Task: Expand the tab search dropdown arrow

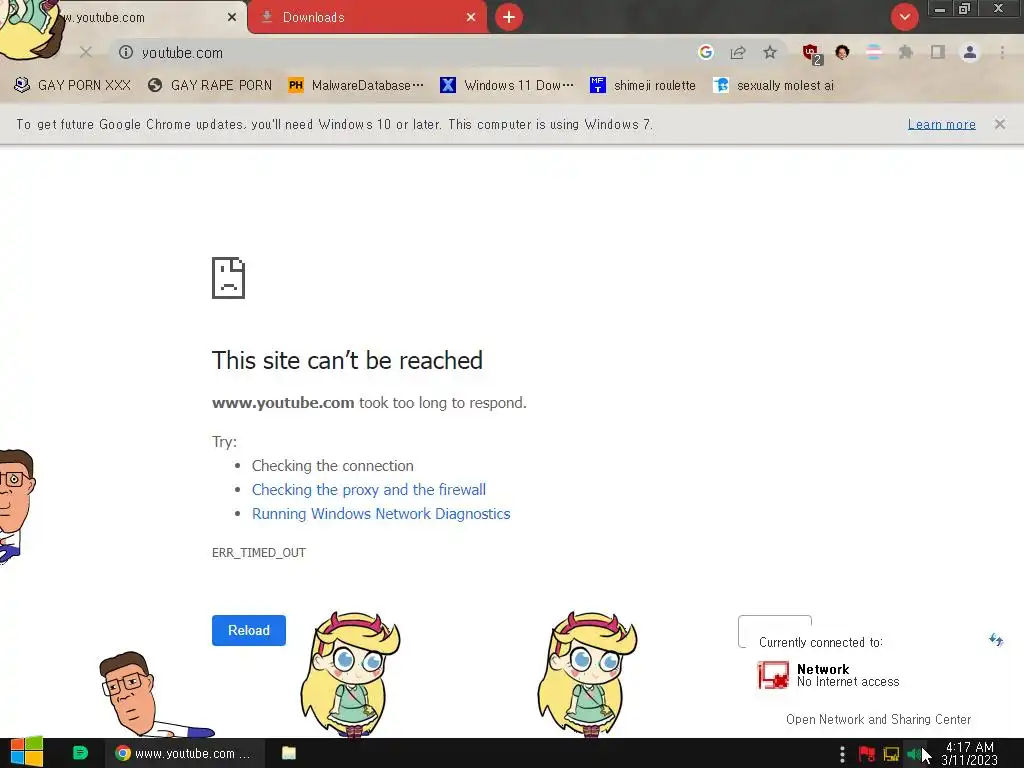Action: pyautogui.click(x=904, y=17)
